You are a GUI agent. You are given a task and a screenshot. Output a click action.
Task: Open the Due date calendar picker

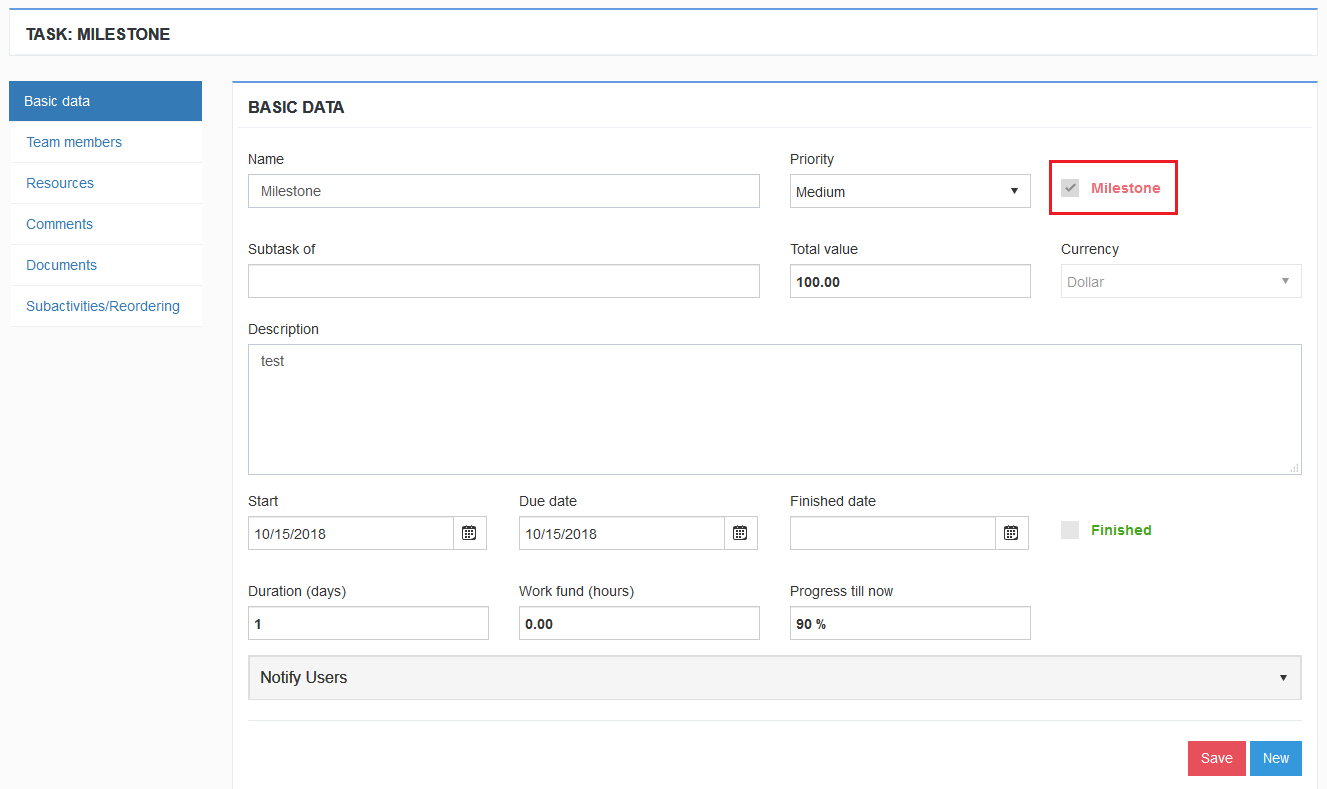[741, 533]
